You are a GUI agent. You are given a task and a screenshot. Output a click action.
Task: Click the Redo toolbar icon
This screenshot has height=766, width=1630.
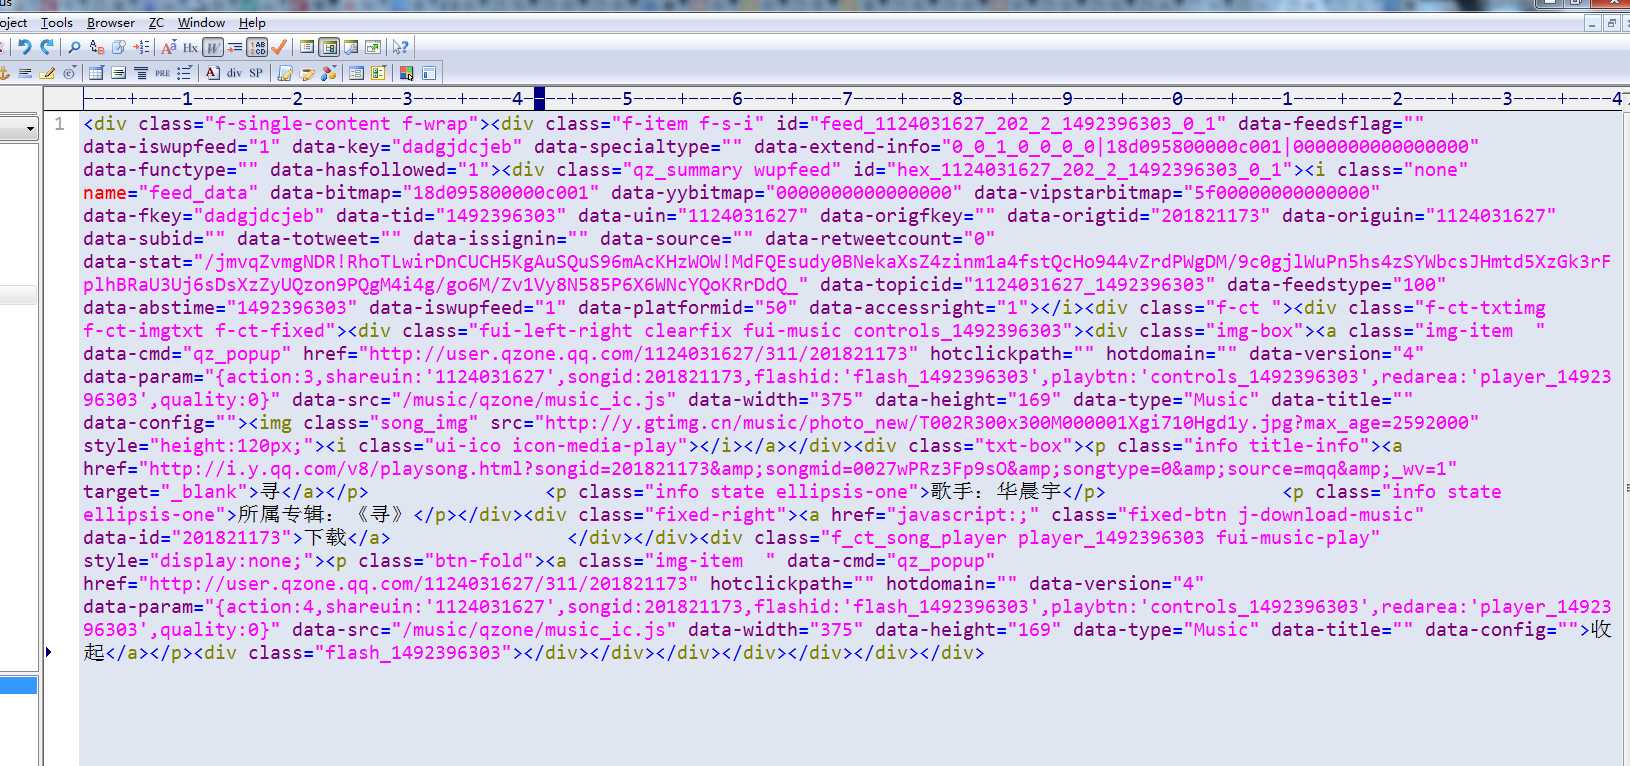(47, 47)
